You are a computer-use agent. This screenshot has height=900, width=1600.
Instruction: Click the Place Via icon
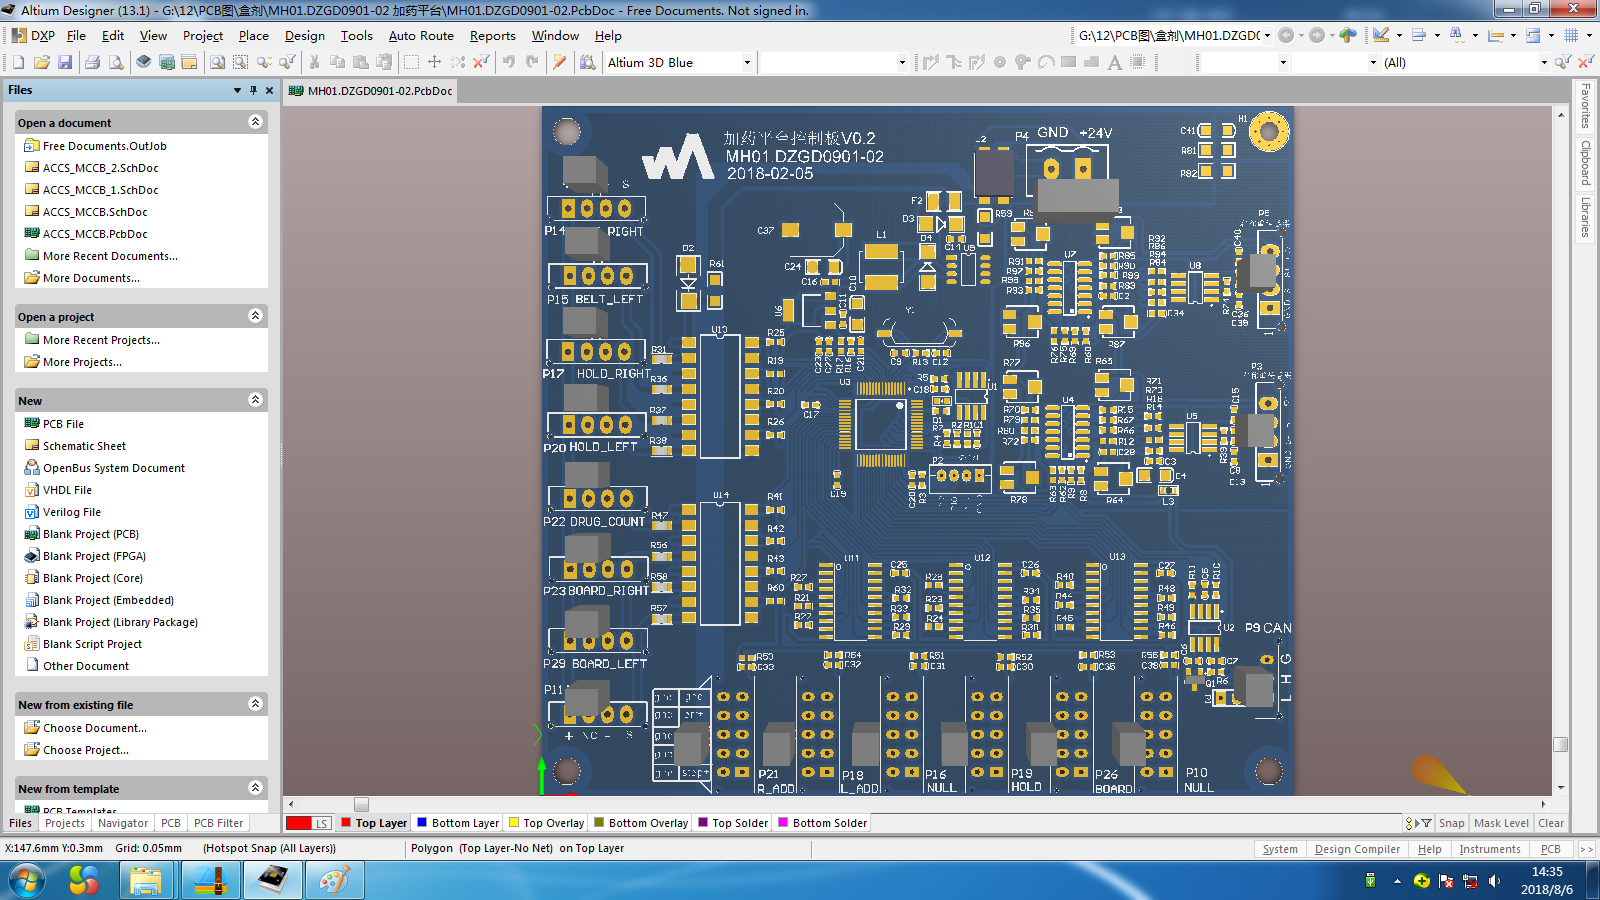tap(1023, 62)
